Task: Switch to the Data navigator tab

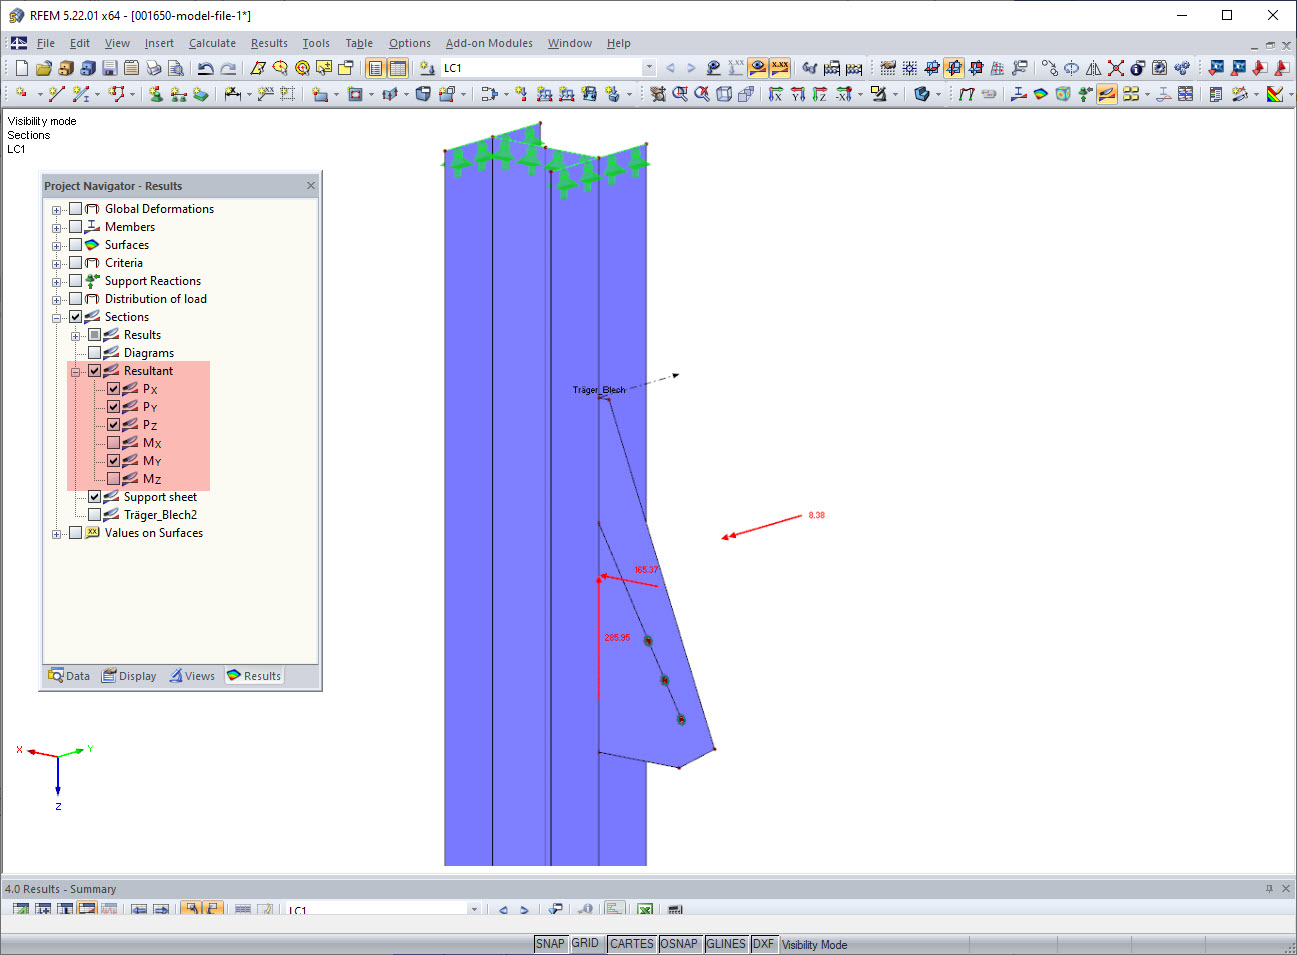Action: (69, 676)
